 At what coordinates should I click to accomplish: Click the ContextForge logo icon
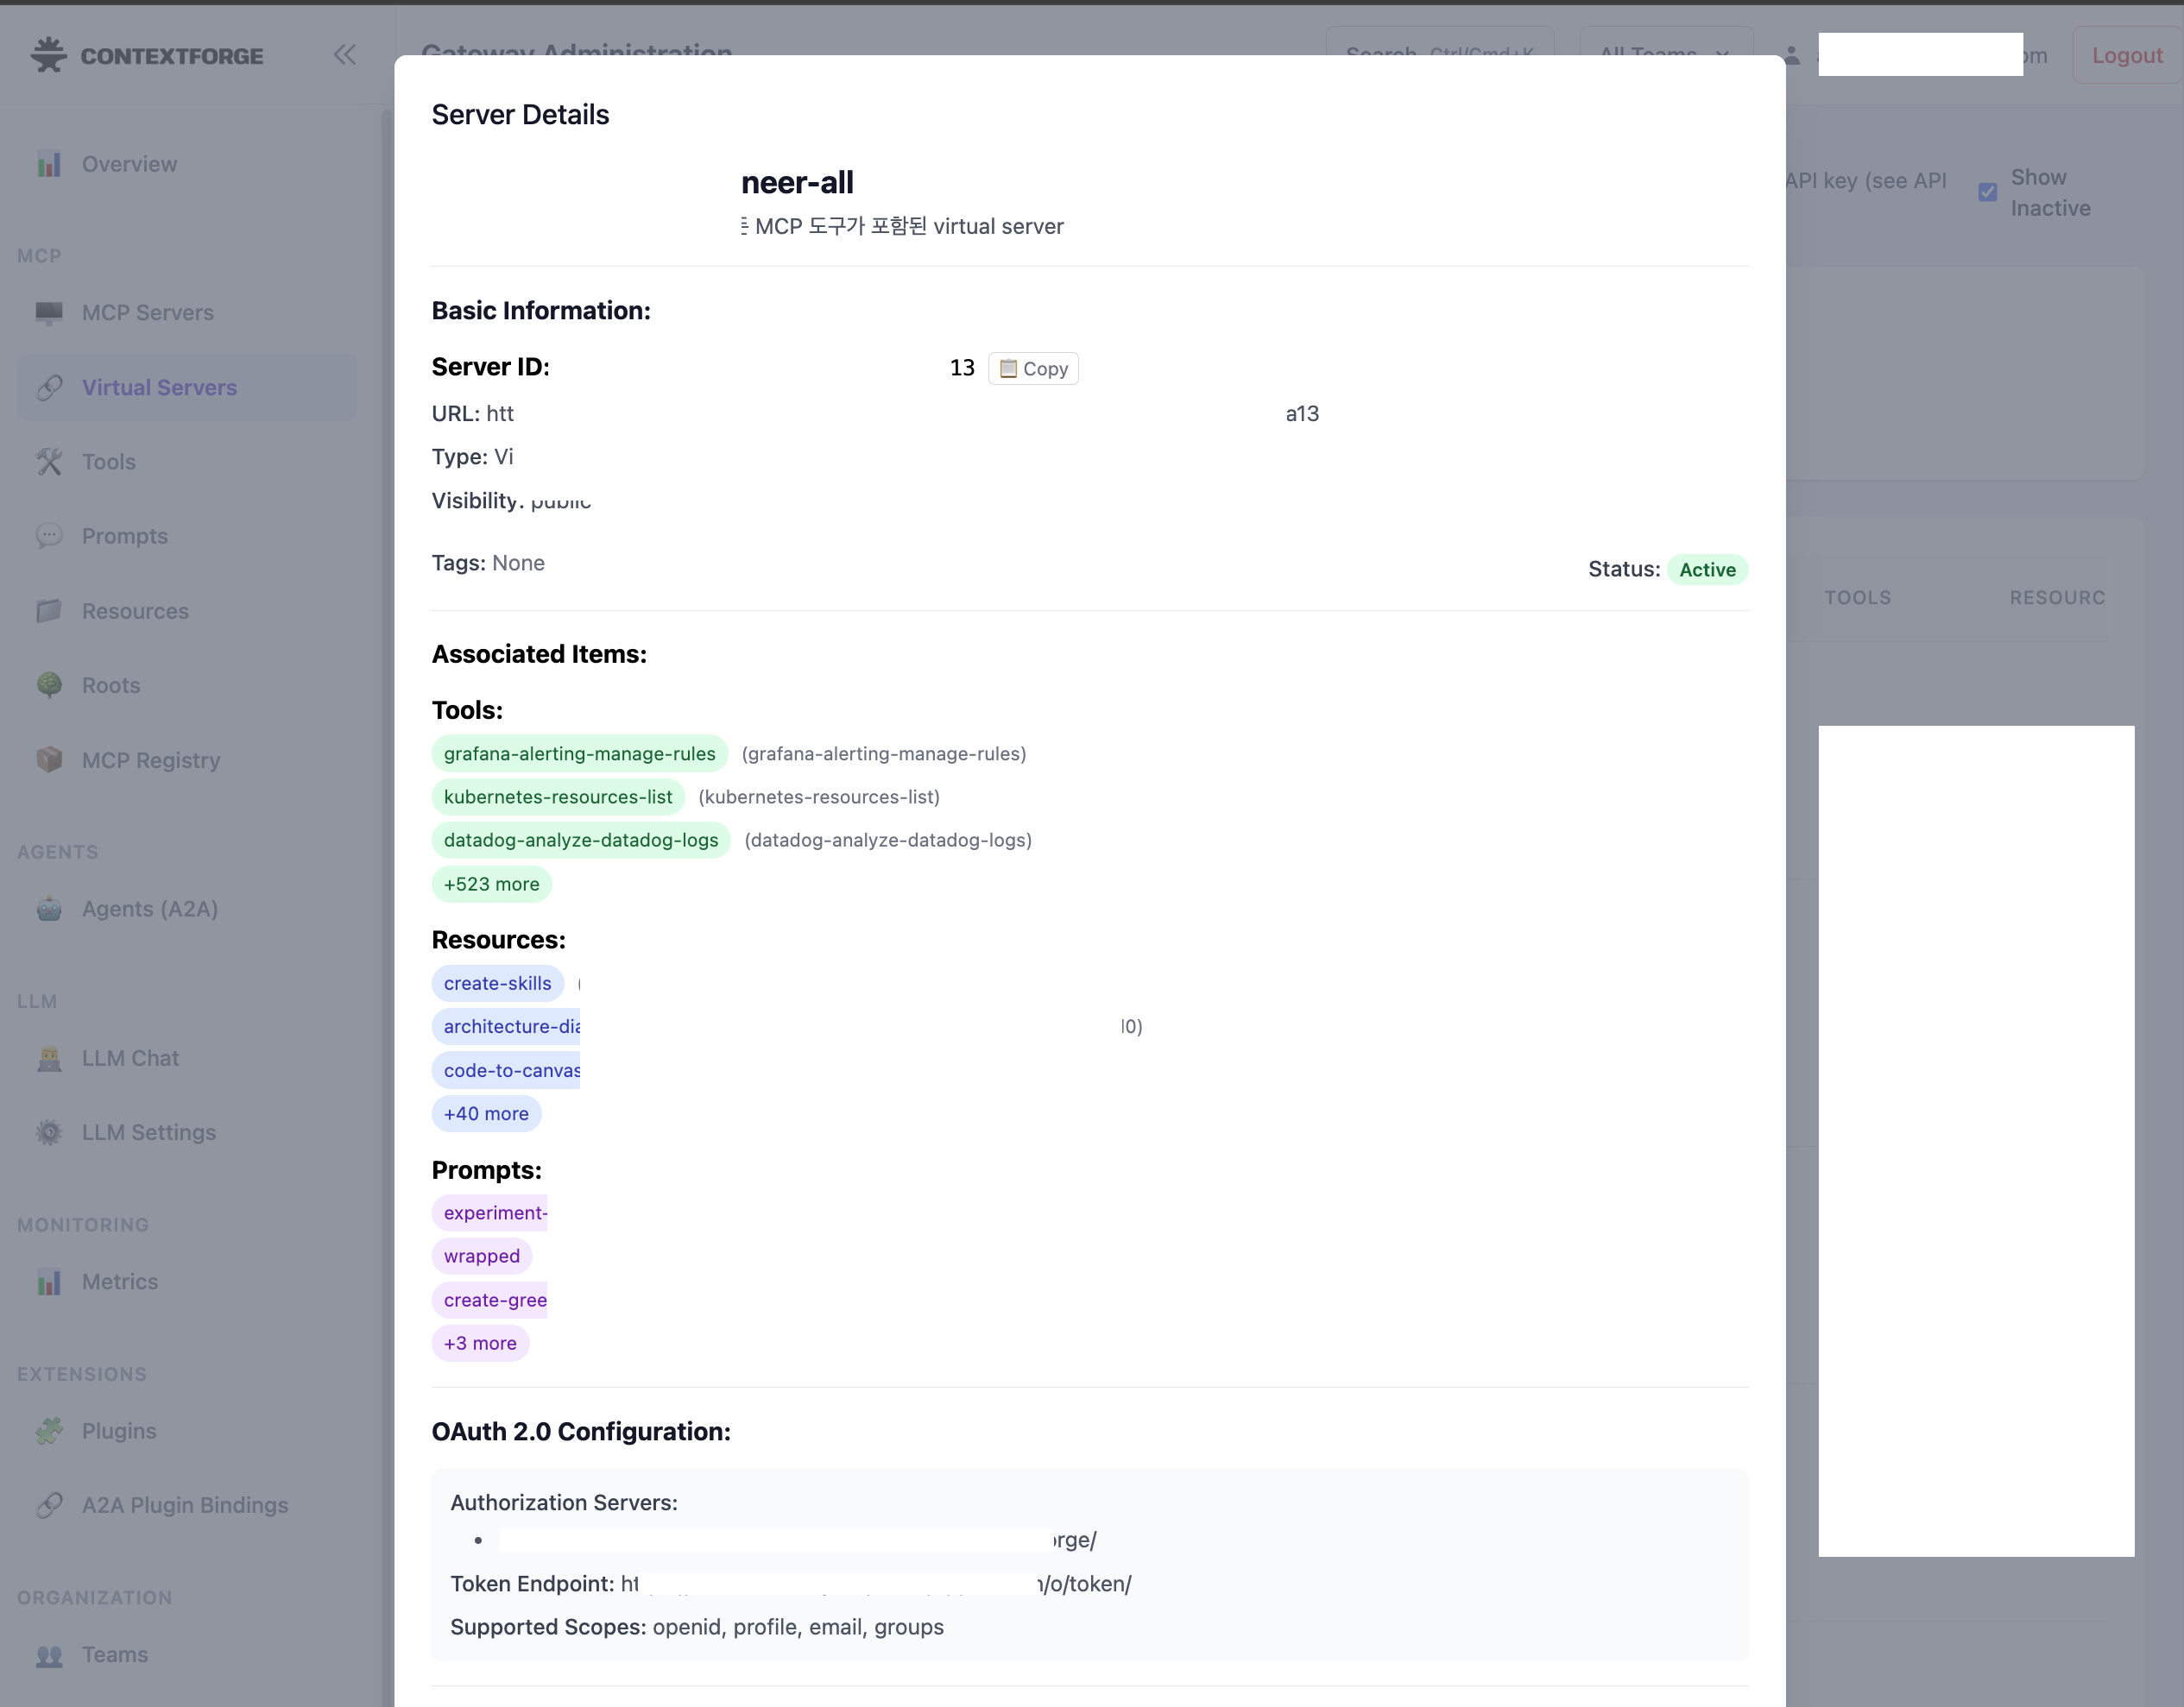(x=48, y=55)
